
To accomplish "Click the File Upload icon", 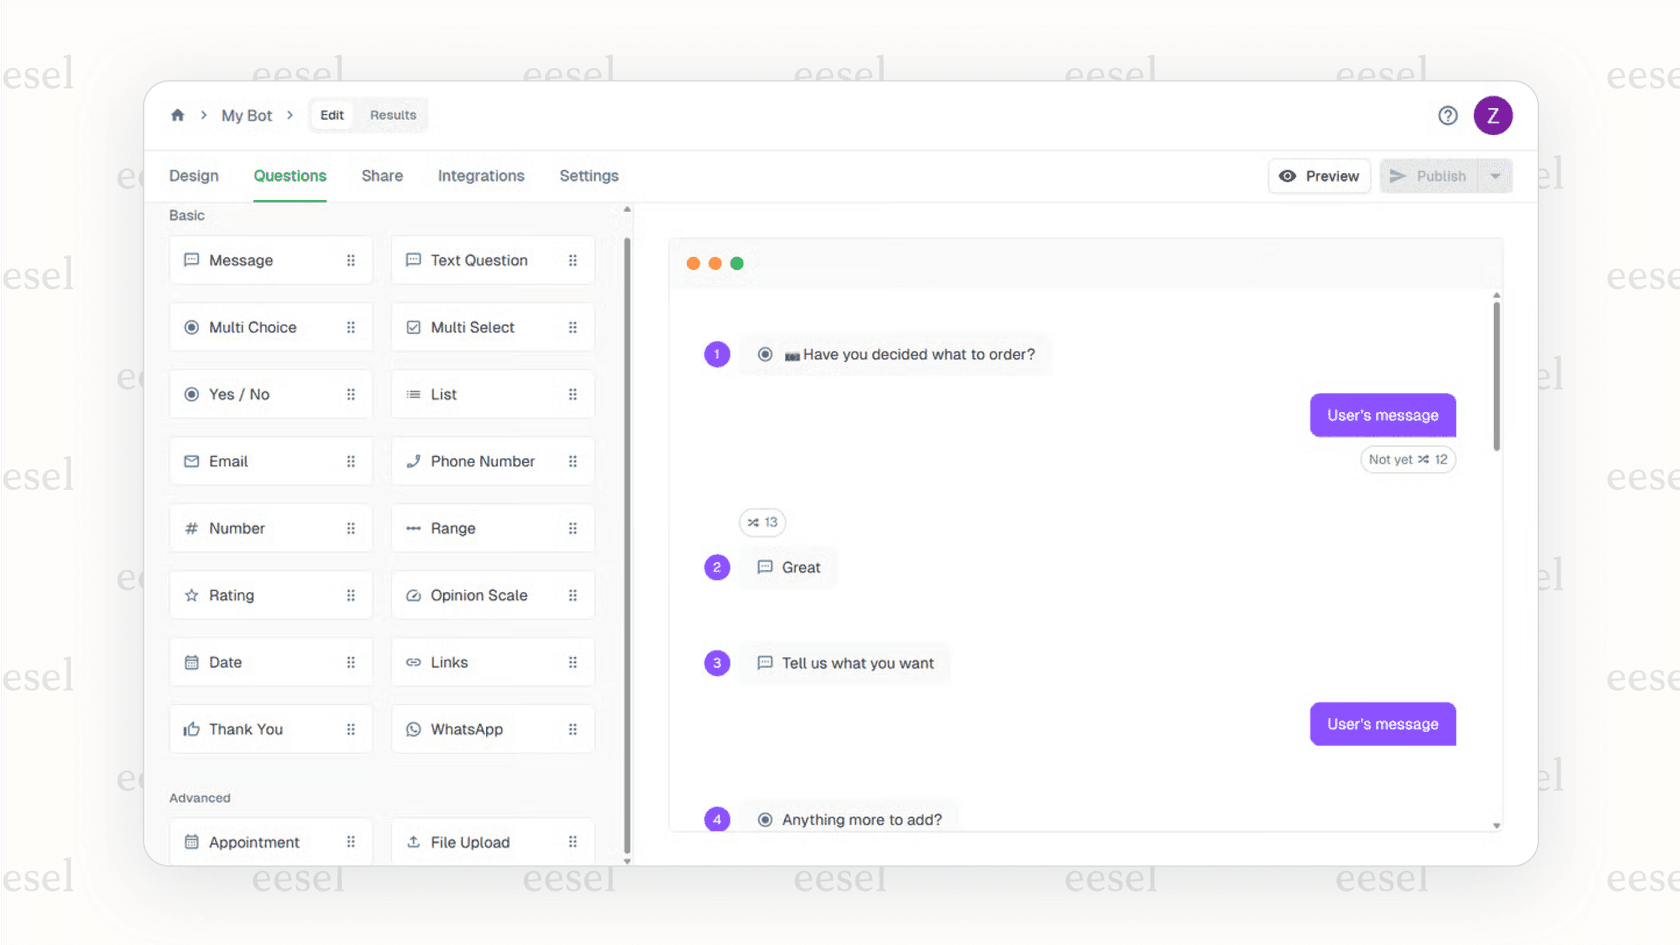I will click(x=414, y=842).
